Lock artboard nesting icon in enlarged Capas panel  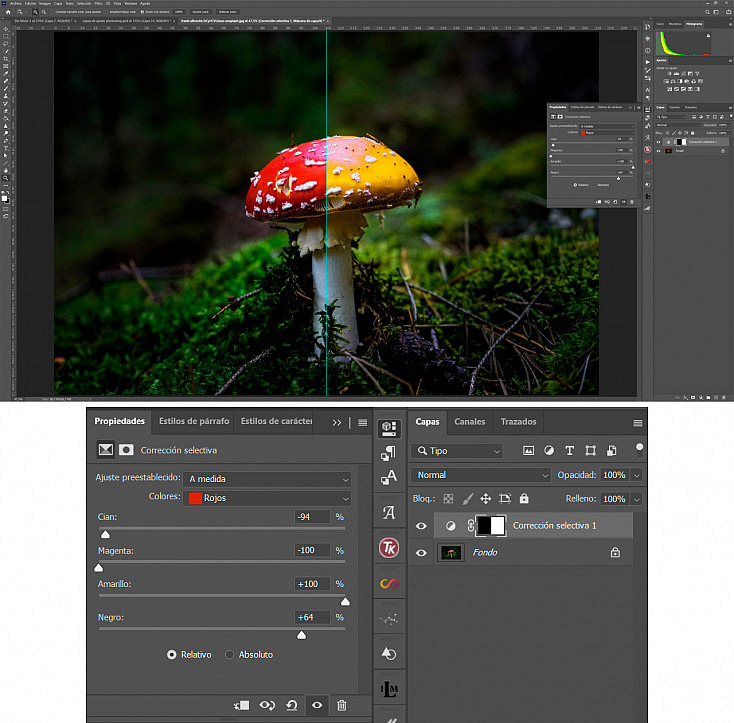pos(505,498)
